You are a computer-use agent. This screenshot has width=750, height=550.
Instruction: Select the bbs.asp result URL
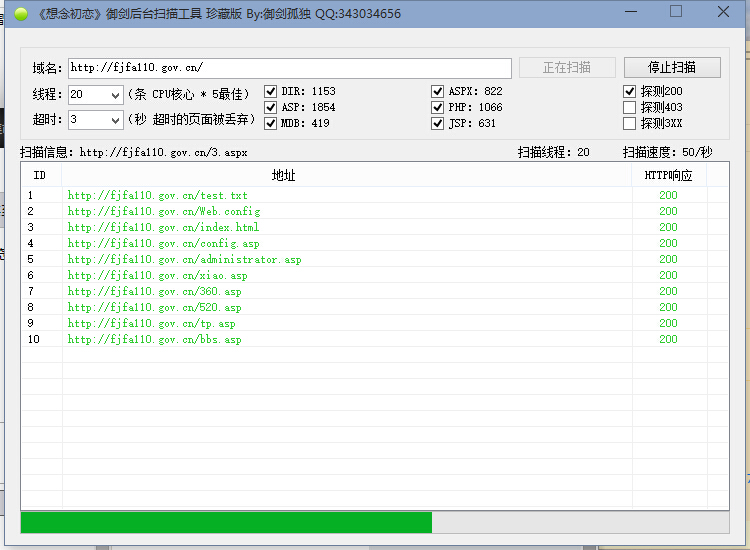(154, 339)
